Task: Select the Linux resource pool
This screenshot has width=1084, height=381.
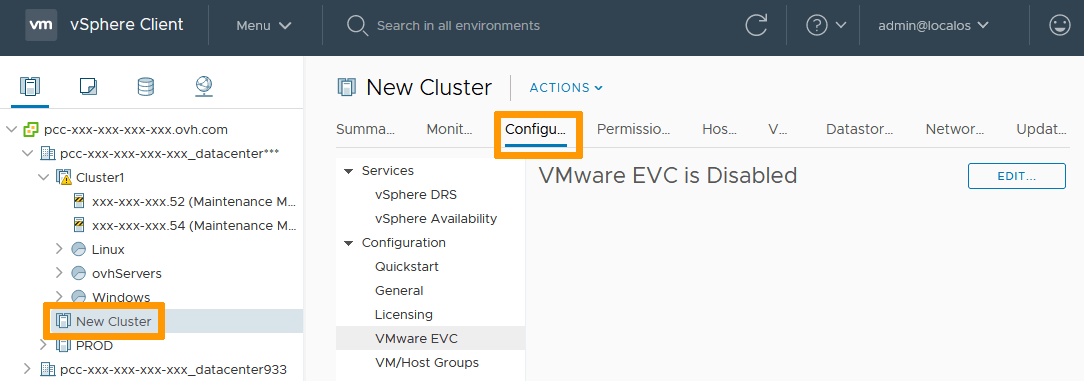Action: [x=108, y=250]
